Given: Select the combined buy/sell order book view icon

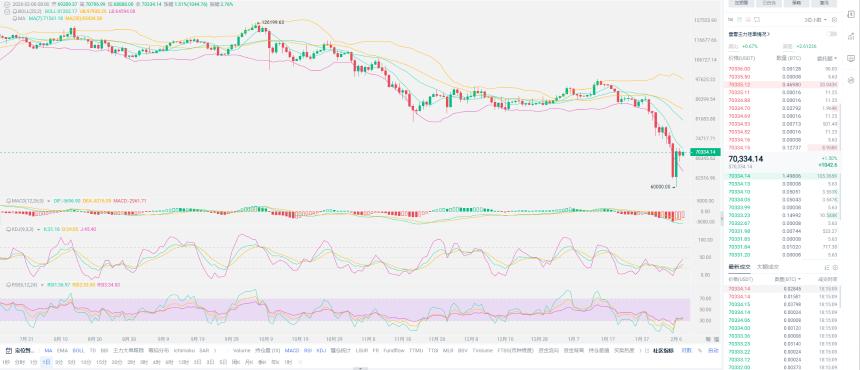Looking at the screenshot, I should pyautogui.click(x=731, y=20).
